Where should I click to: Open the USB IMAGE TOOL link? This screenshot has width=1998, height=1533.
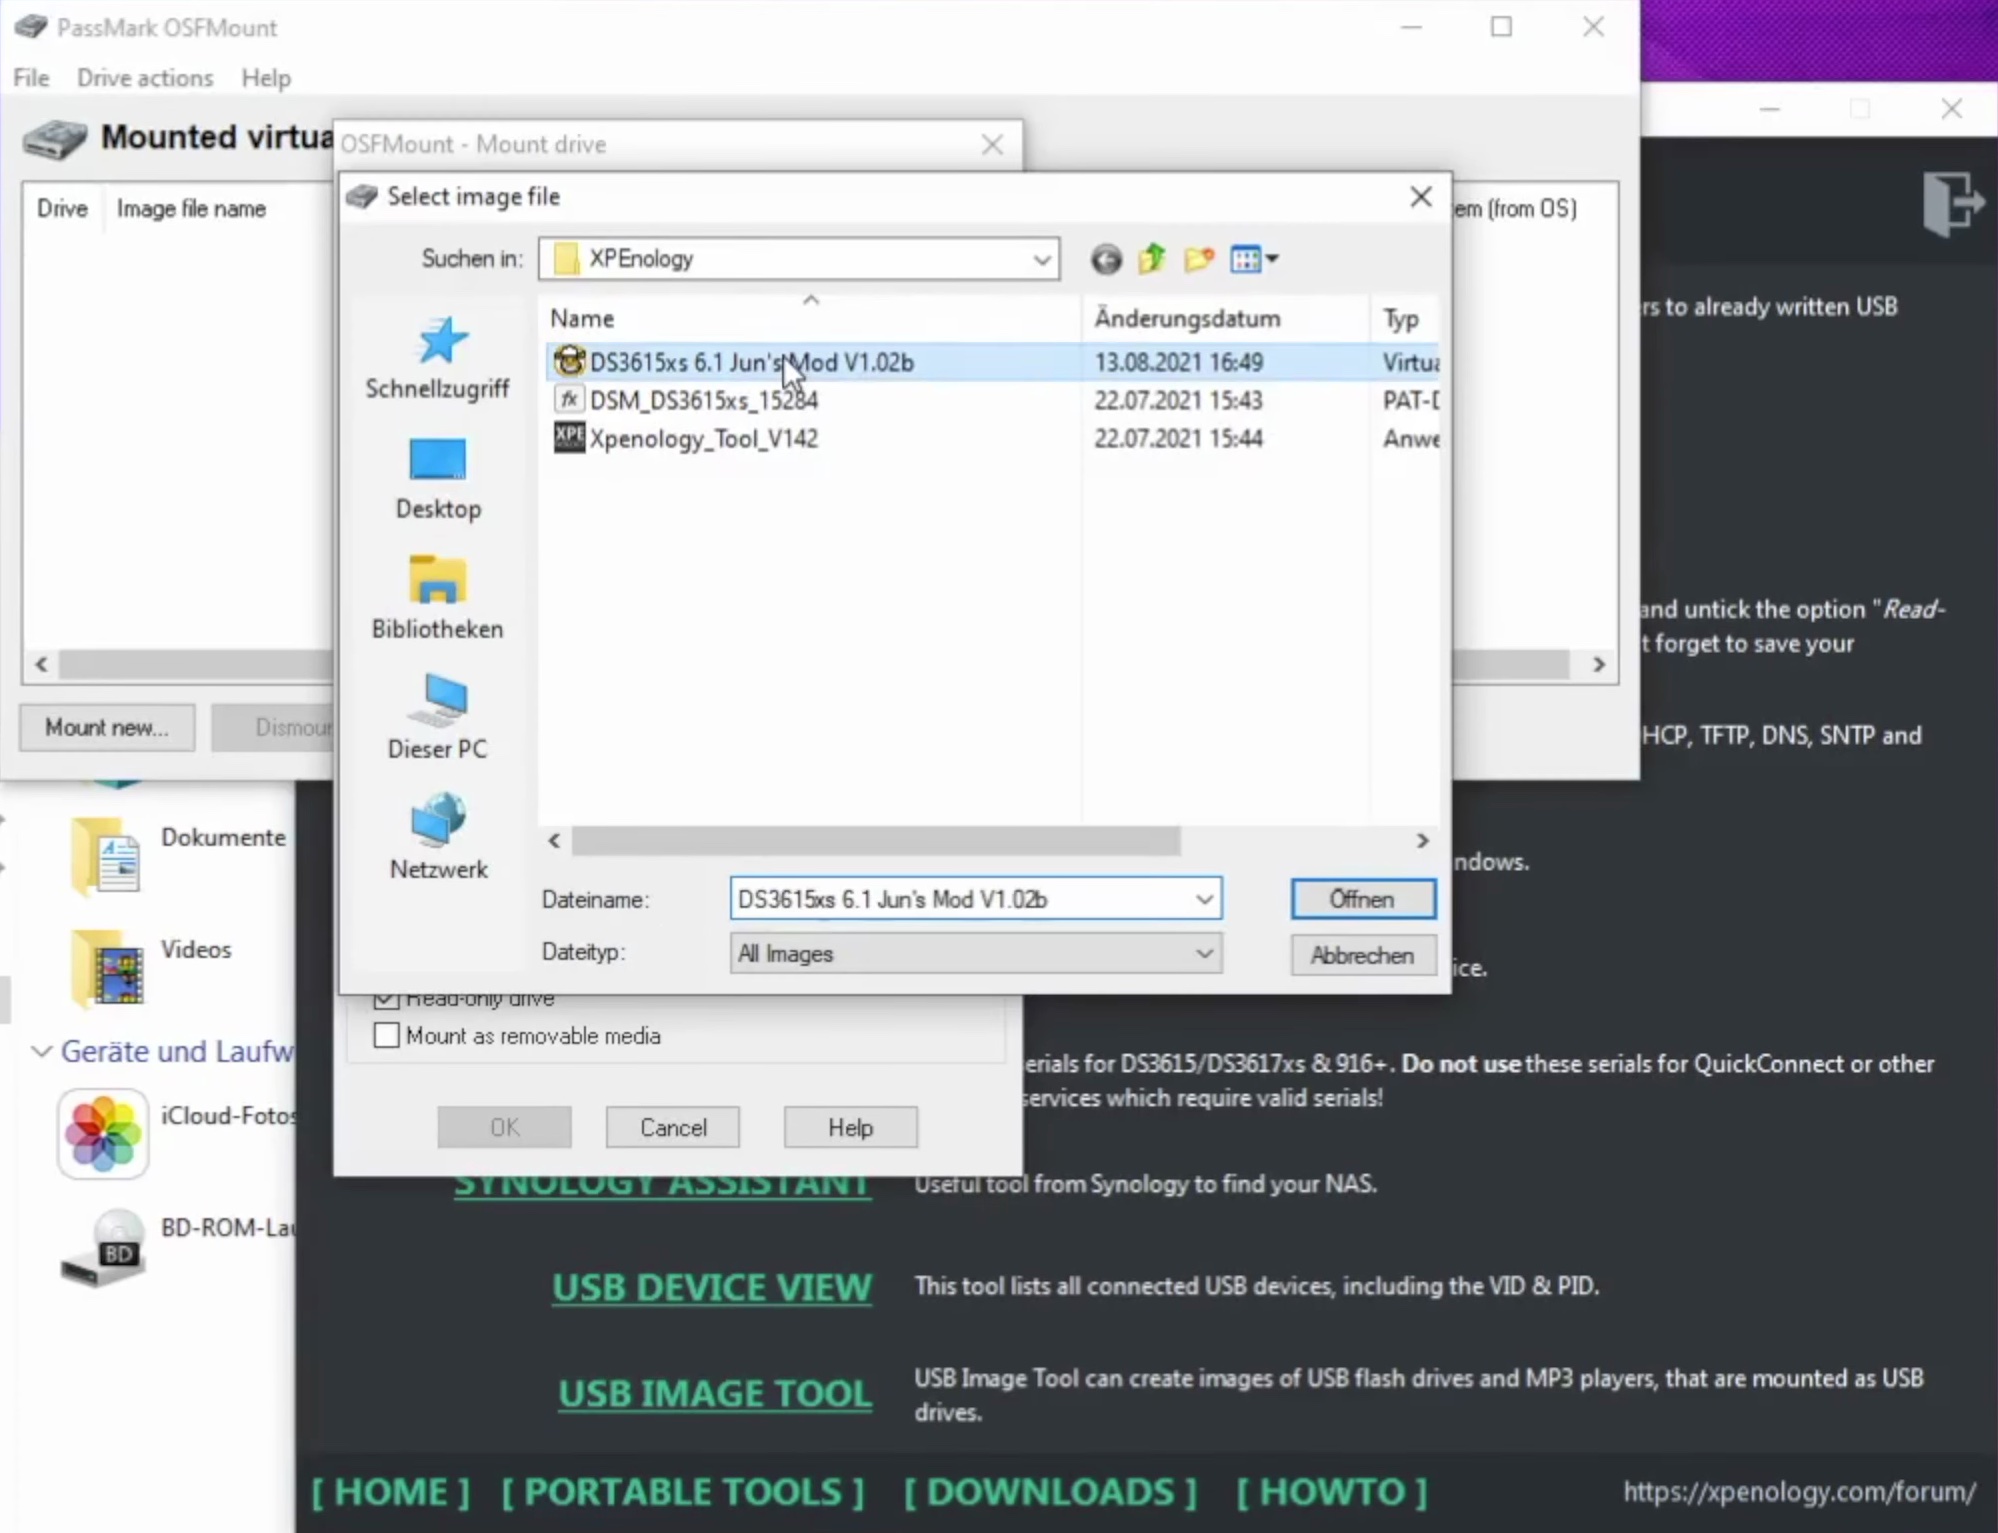click(715, 1394)
